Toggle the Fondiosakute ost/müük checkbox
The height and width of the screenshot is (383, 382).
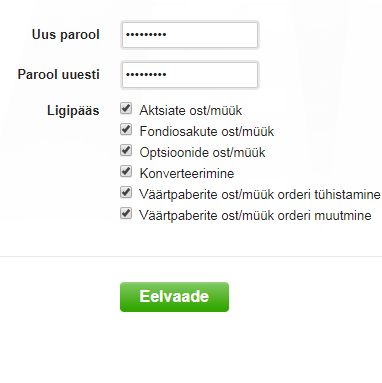click(x=126, y=129)
